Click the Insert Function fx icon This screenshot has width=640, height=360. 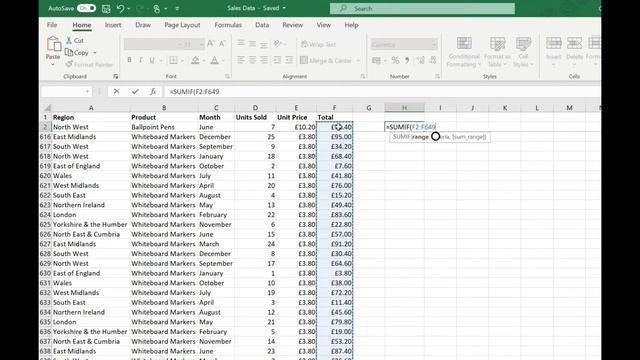pyautogui.click(x=153, y=91)
